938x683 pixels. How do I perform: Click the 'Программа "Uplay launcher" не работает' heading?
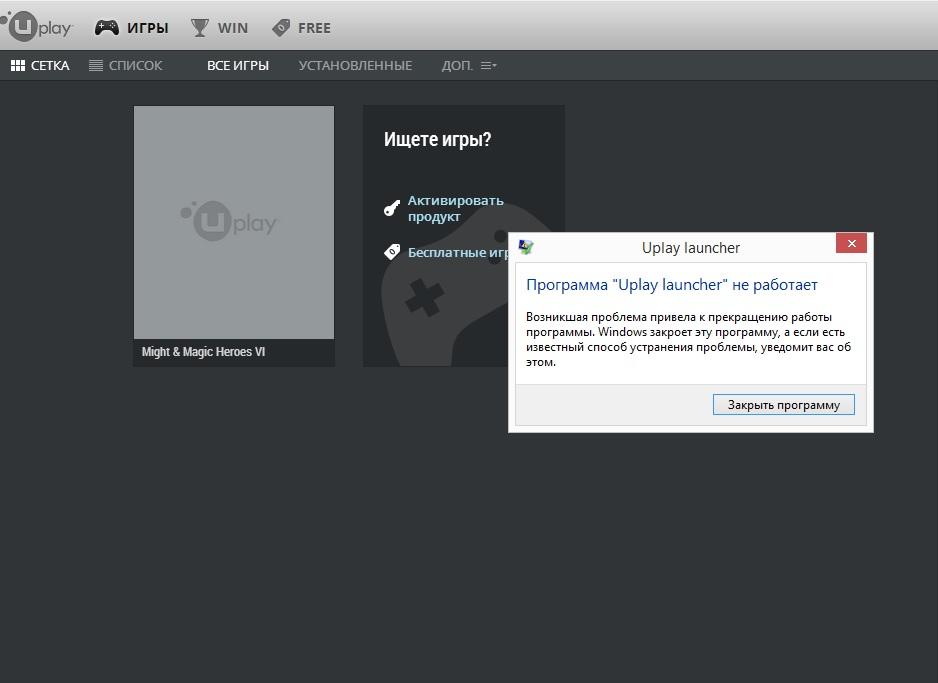672,285
